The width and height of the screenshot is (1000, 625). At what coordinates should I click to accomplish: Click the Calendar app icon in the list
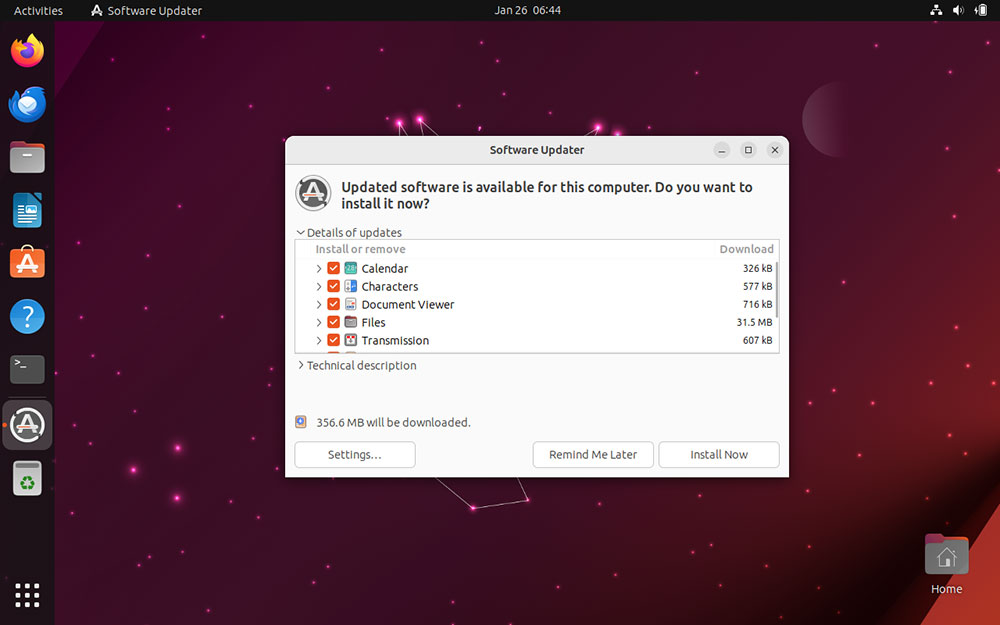coord(351,268)
